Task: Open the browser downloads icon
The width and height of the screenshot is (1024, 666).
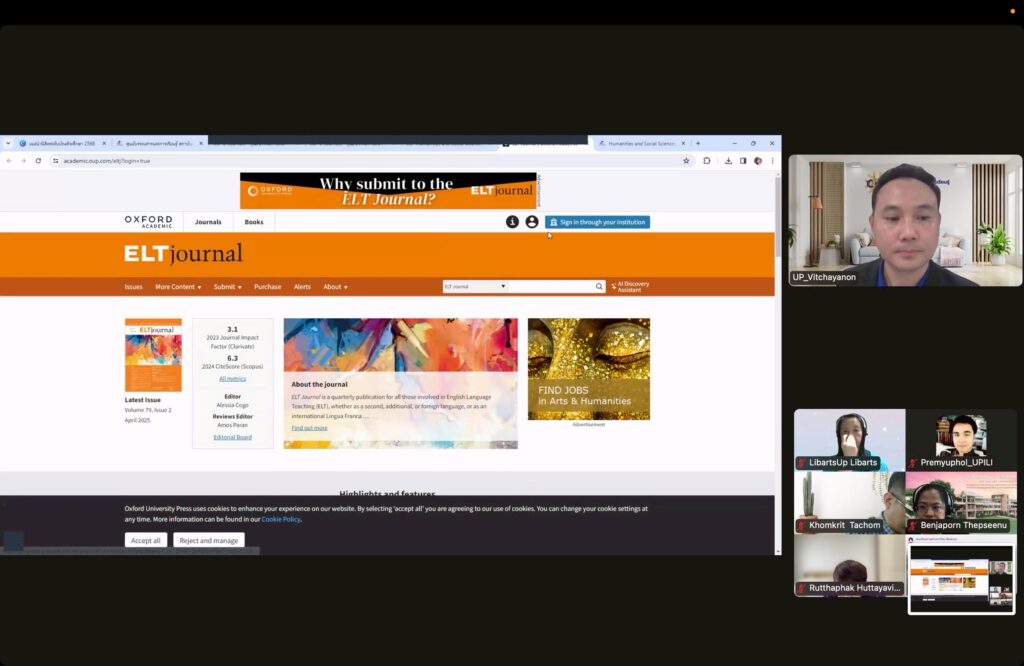Action: pyautogui.click(x=728, y=161)
